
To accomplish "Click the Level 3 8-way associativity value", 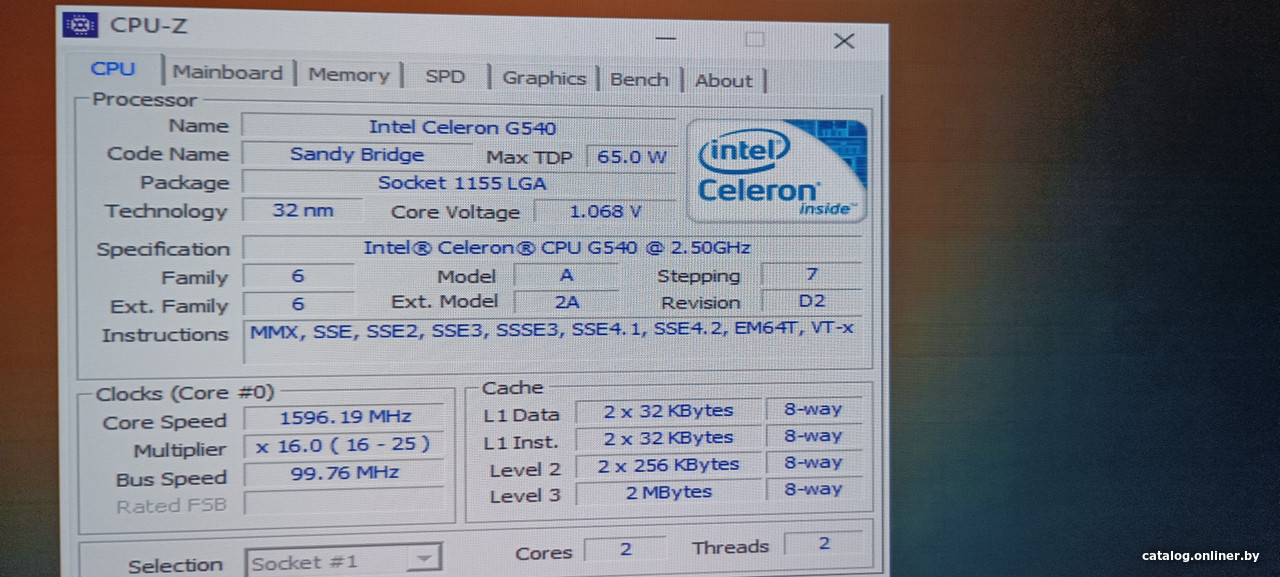I will pos(813,489).
